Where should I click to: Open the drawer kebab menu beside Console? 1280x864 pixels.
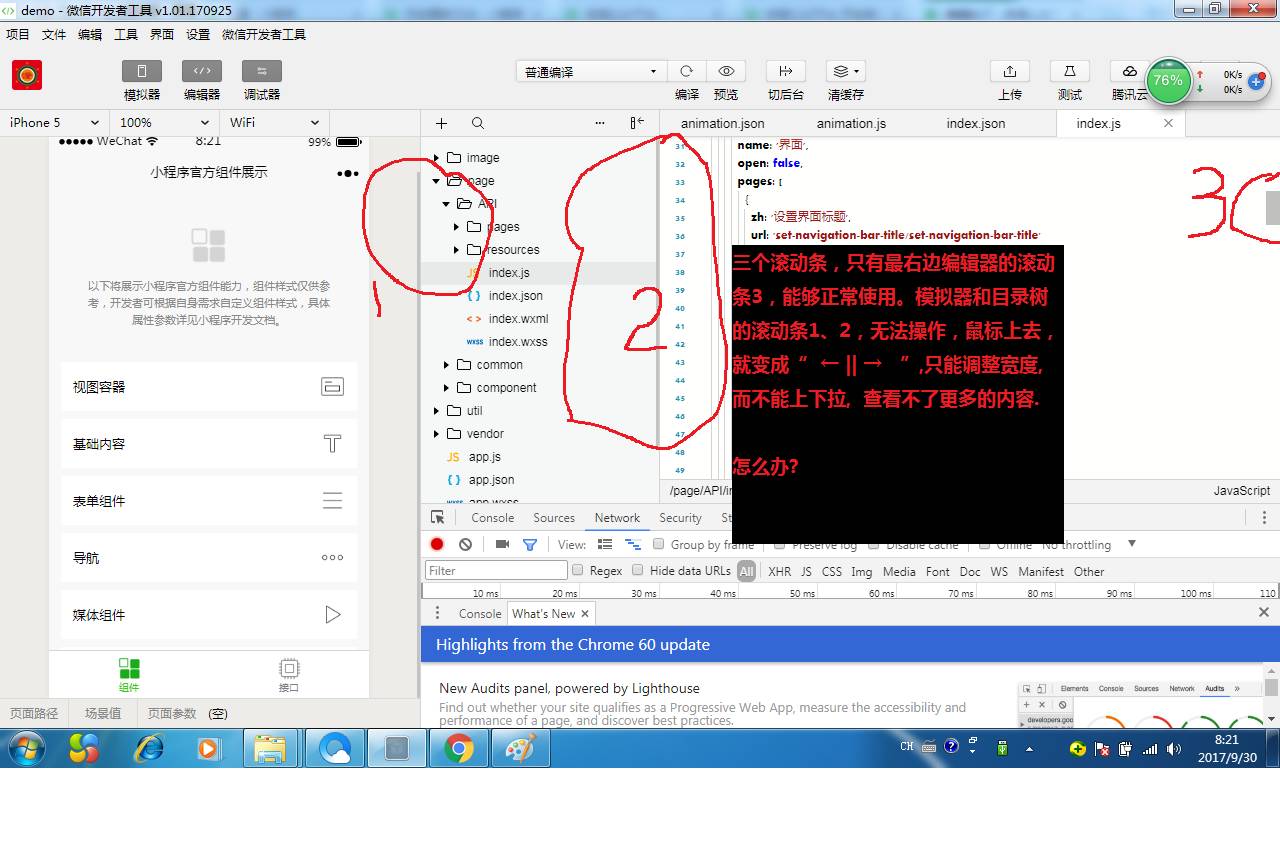click(x=437, y=613)
